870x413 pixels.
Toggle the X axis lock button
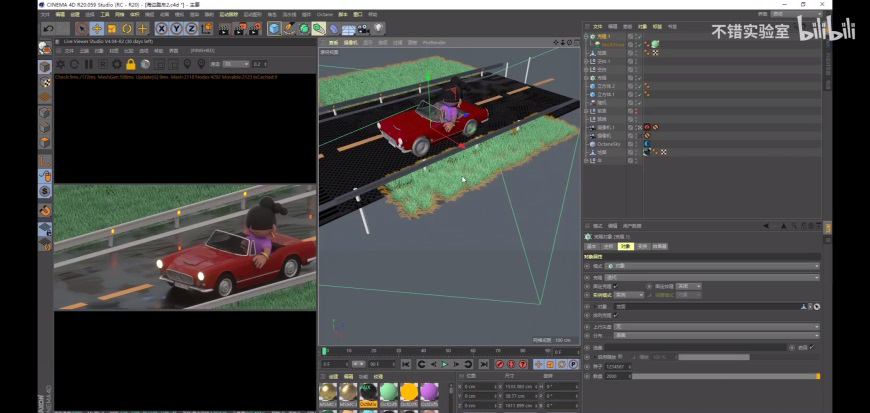161,28
